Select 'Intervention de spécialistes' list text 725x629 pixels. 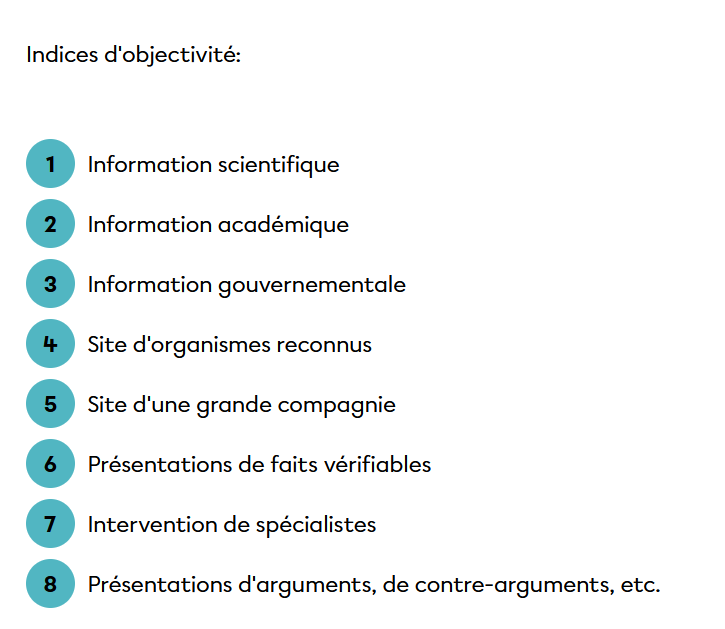point(231,524)
